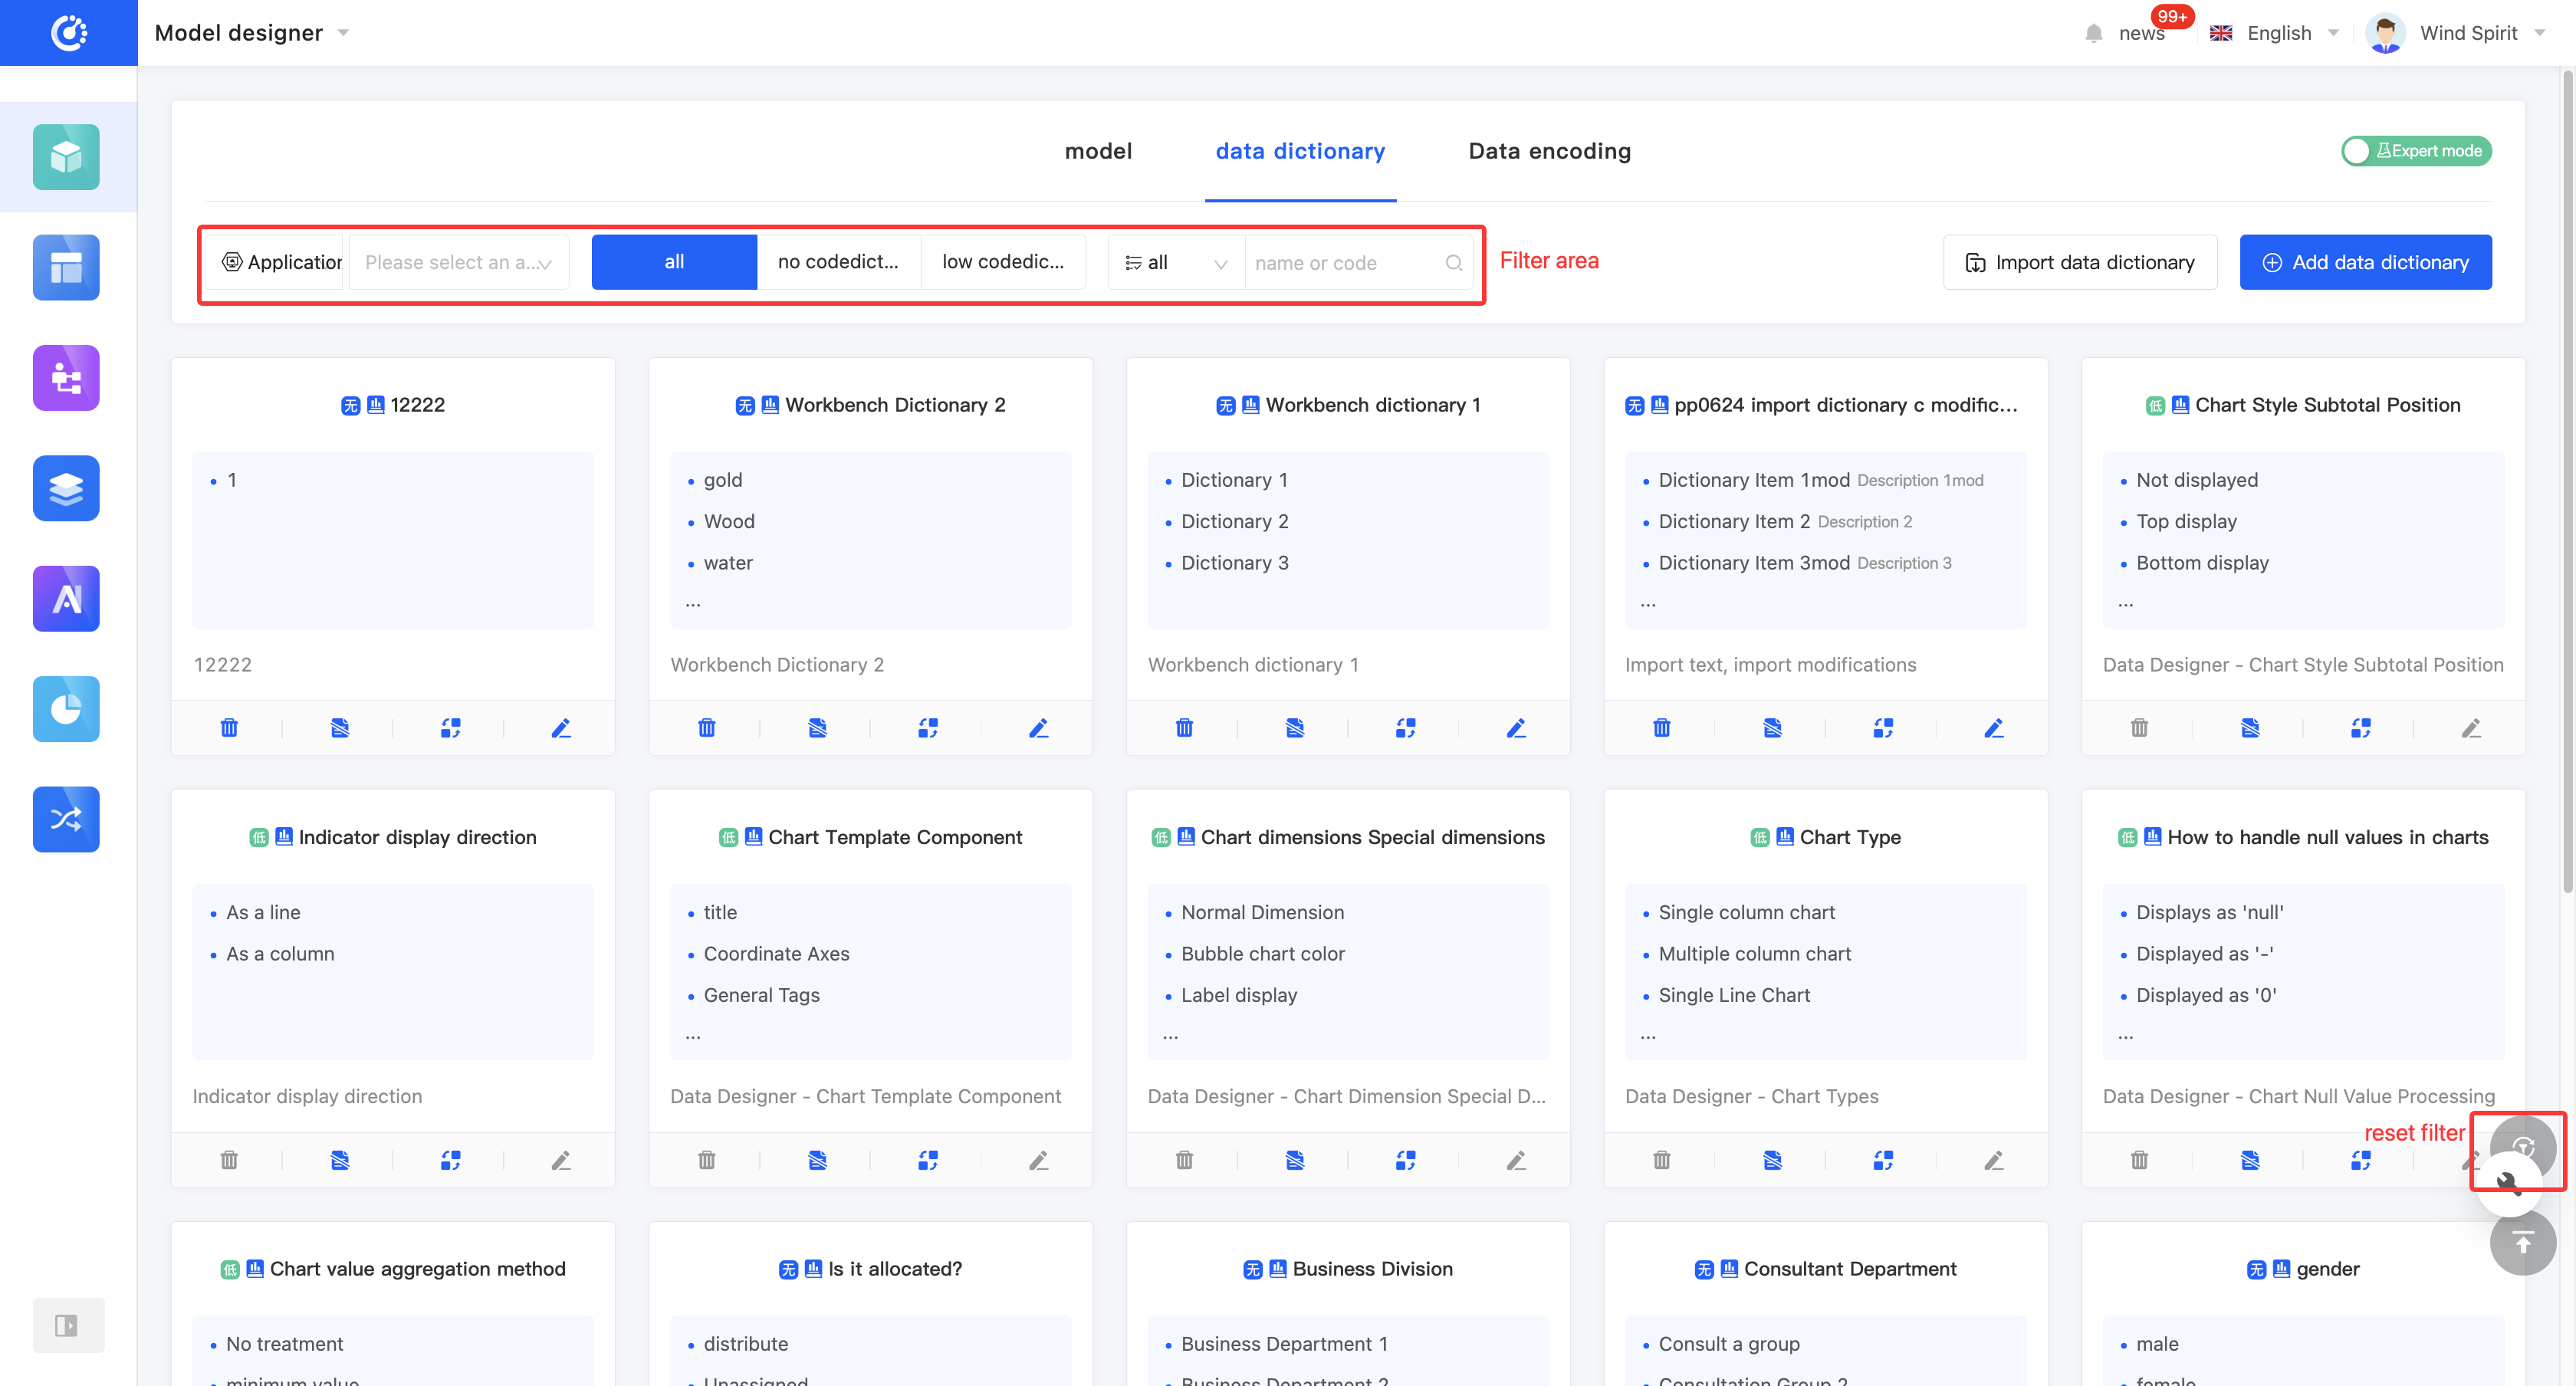Click Add data dictionary button
2576x1386 pixels.
click(2364, 262)
